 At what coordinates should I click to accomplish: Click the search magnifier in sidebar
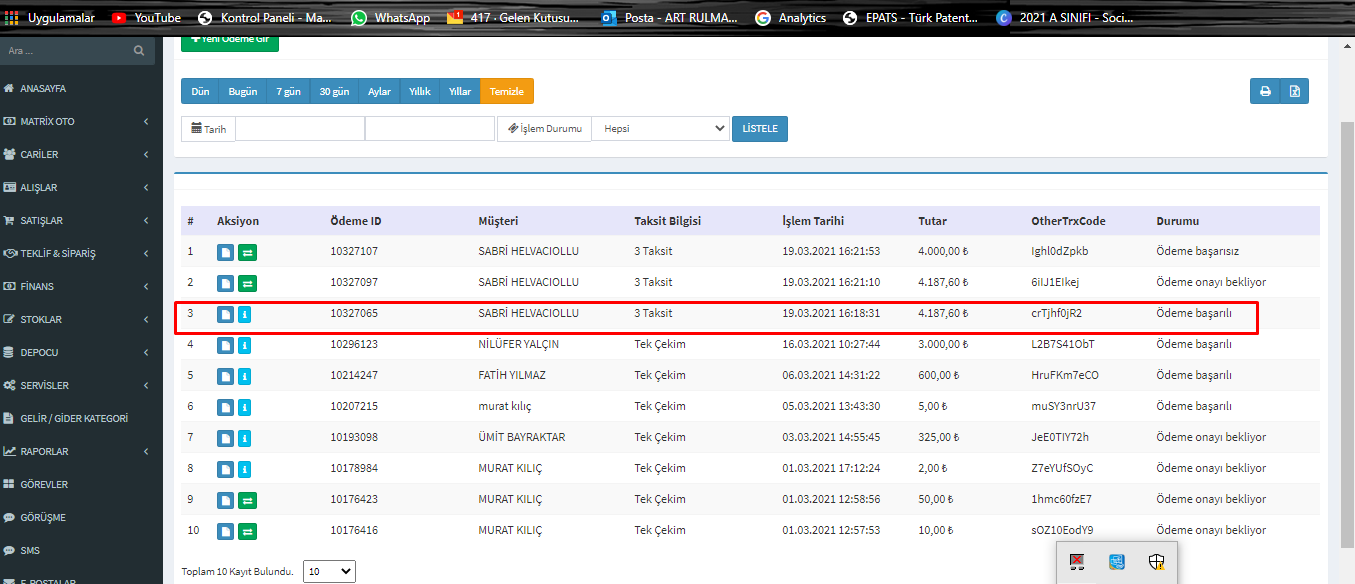coord(139,50)
